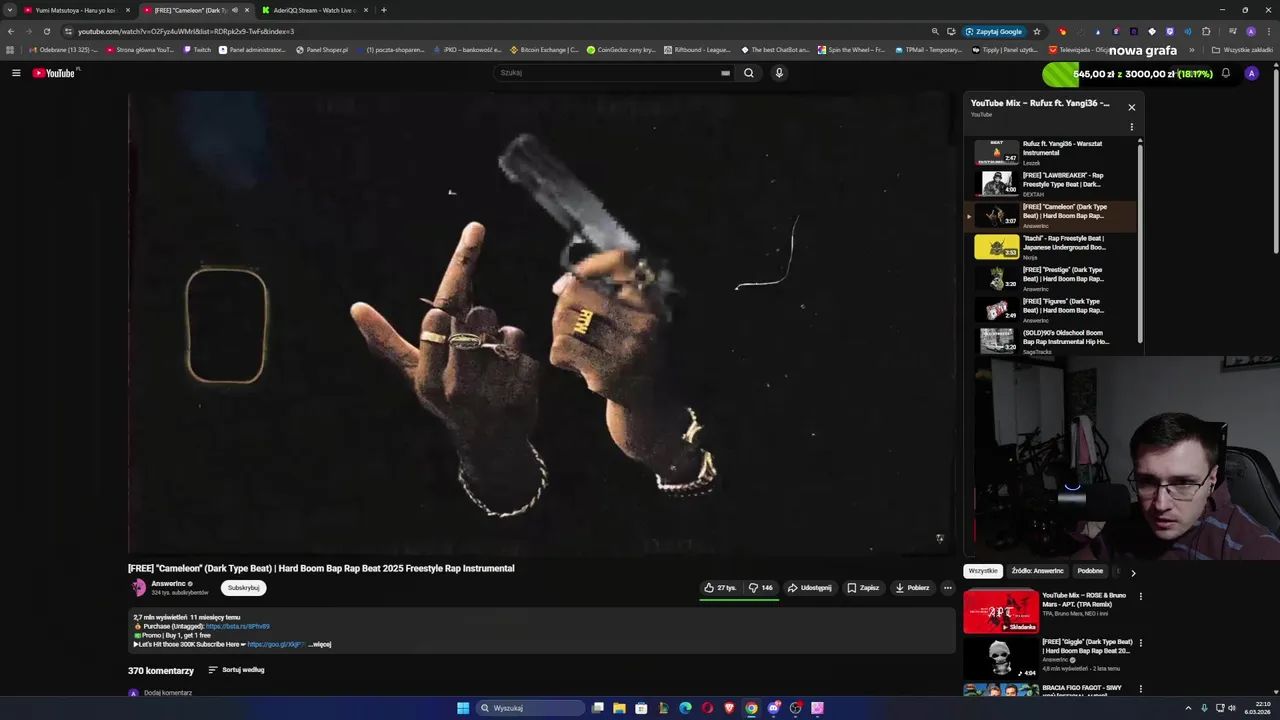Image resolution: width=1280 pixels, height=720 pixels.
Task: Open Windows Start menu
Action: pyautogui.click(x=463, y=708)
